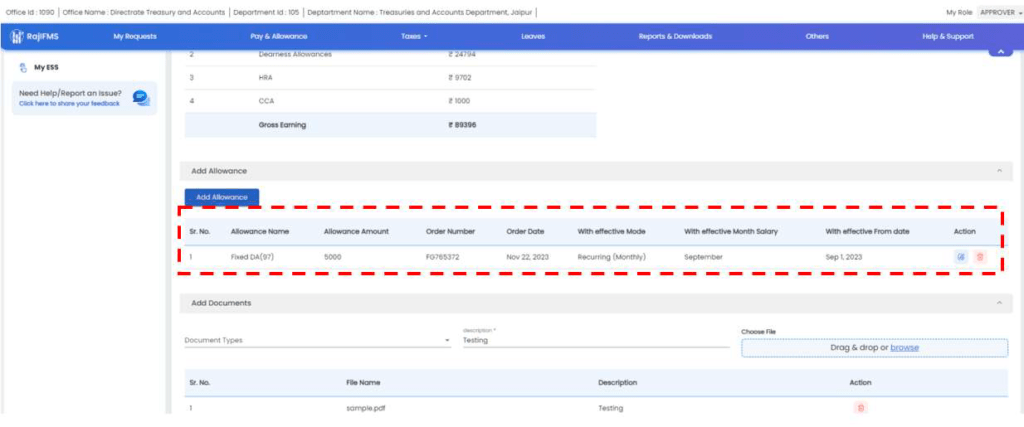The image size is (1024, 427).
Task: Click the Fixed DA(97) allowance name cell
Action: 252,257
